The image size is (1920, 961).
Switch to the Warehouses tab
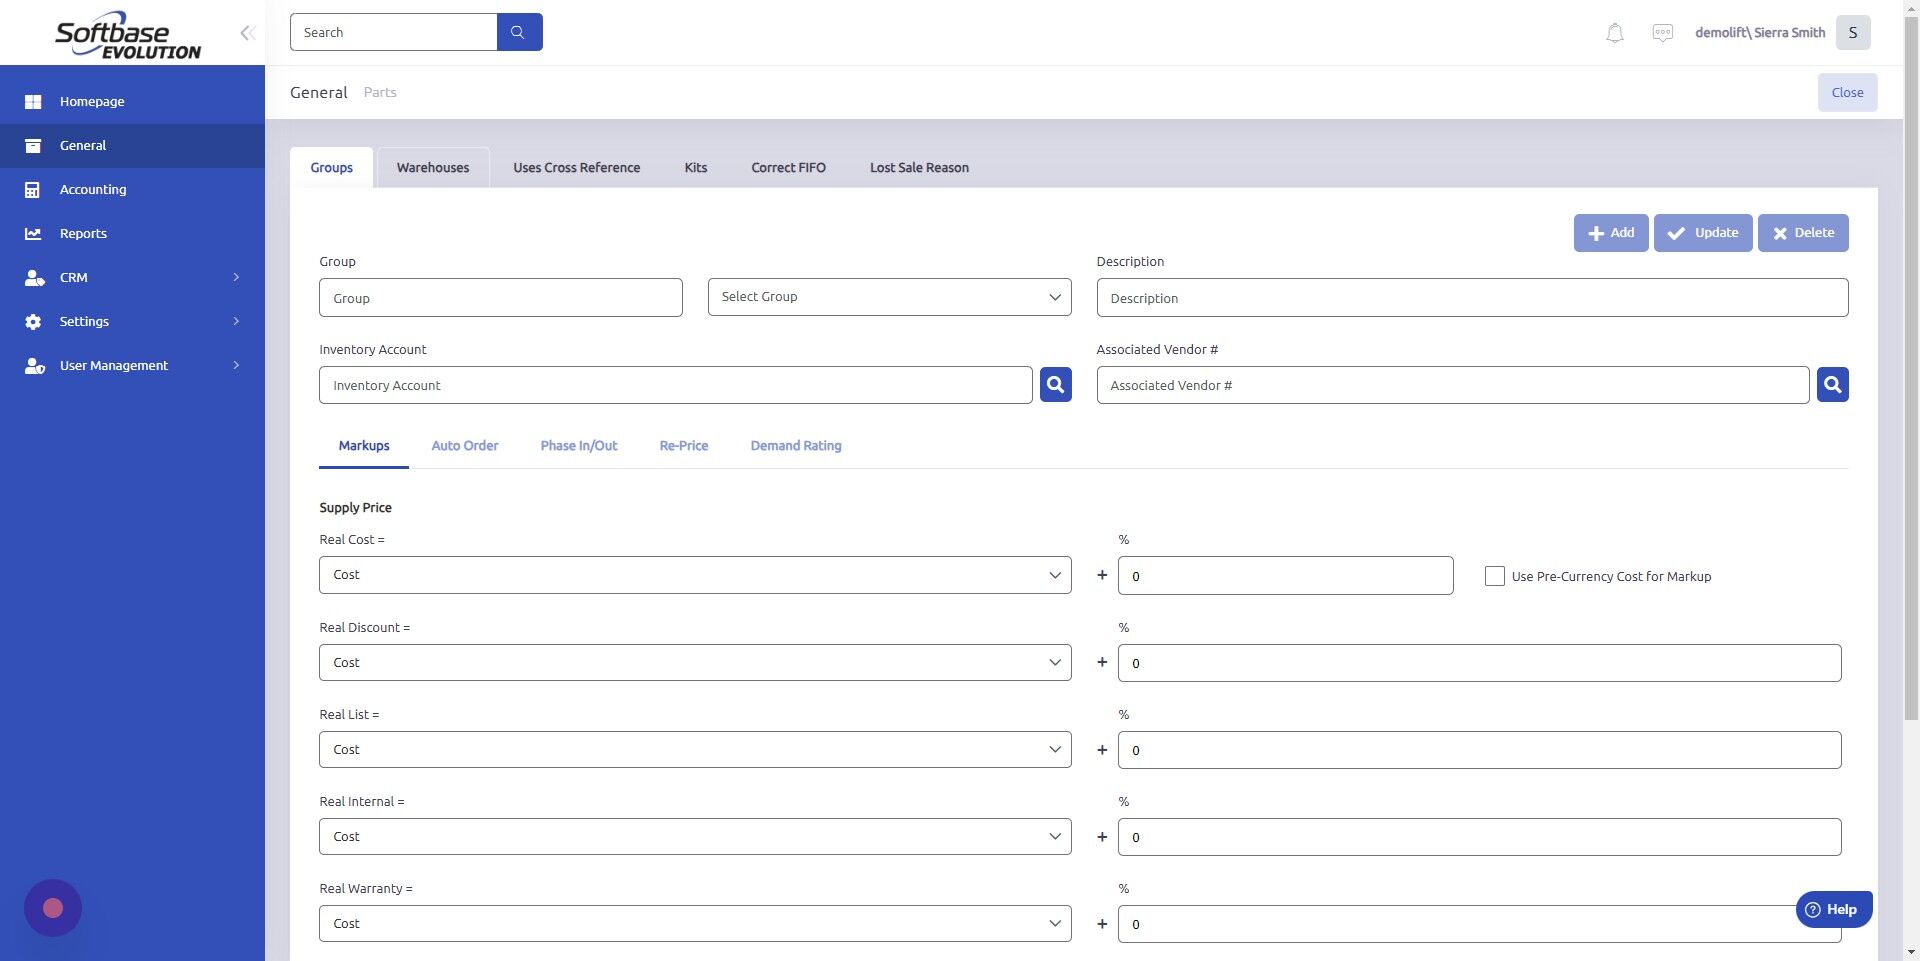pos(432,167)
